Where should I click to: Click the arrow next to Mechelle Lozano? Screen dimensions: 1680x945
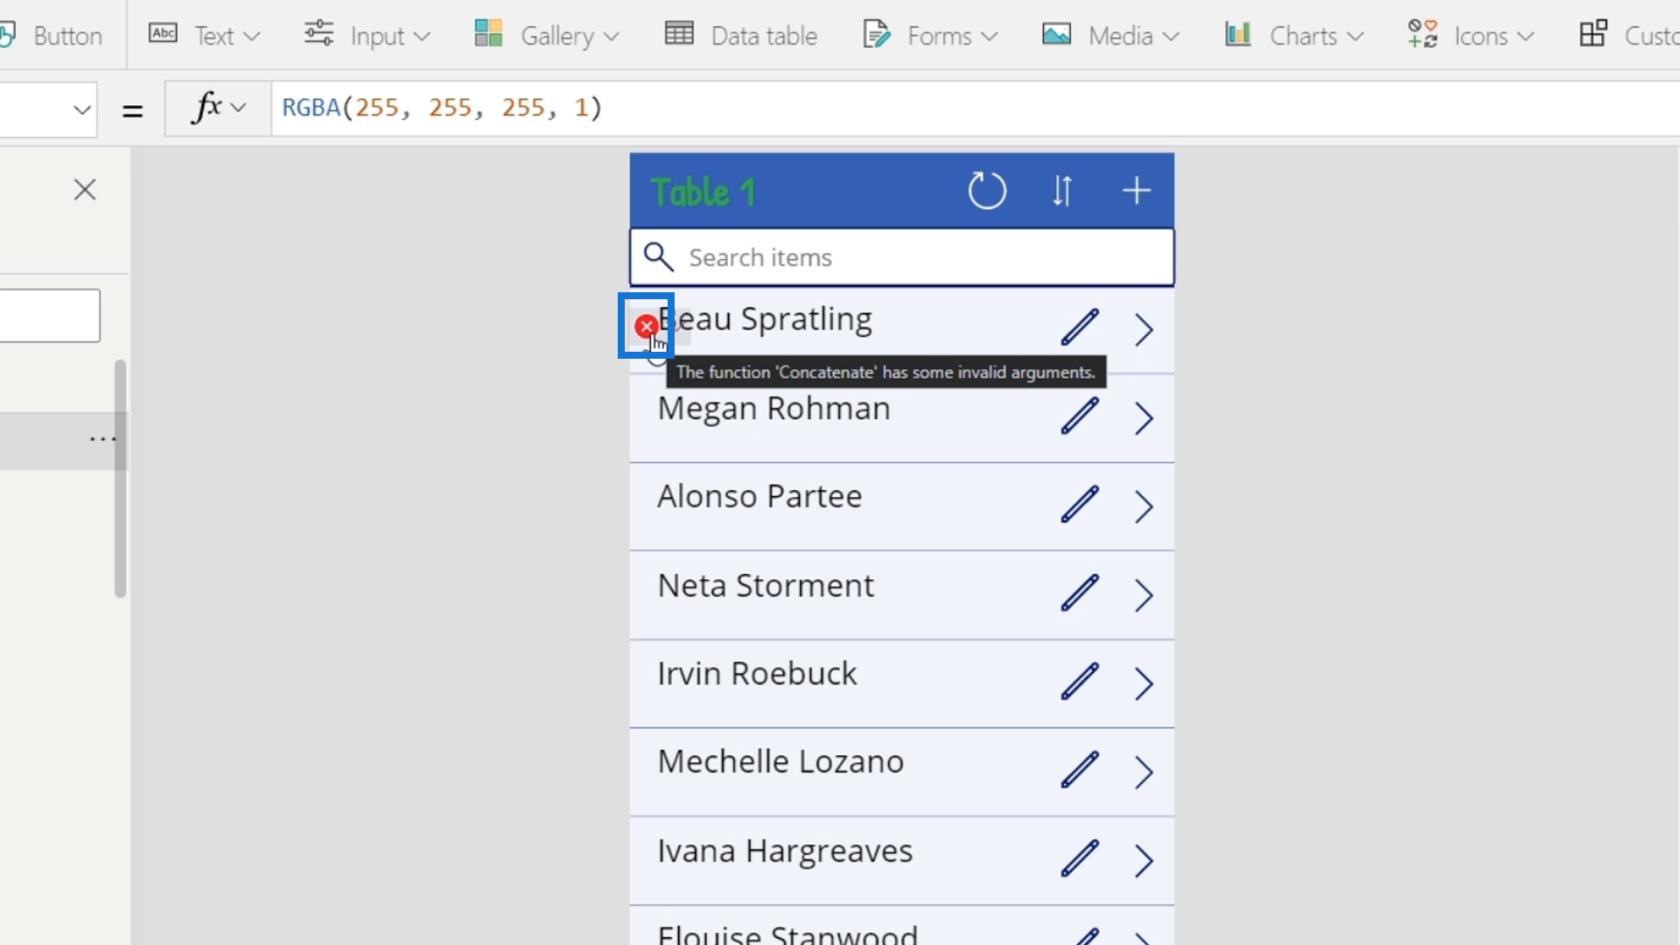(x=1144, y=772)
